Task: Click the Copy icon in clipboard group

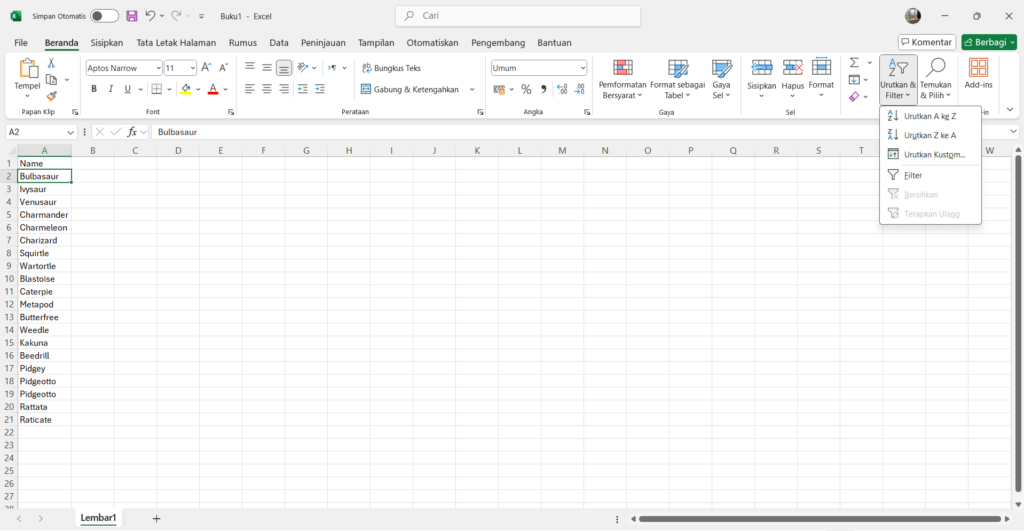Action: (x=51, y=80)
